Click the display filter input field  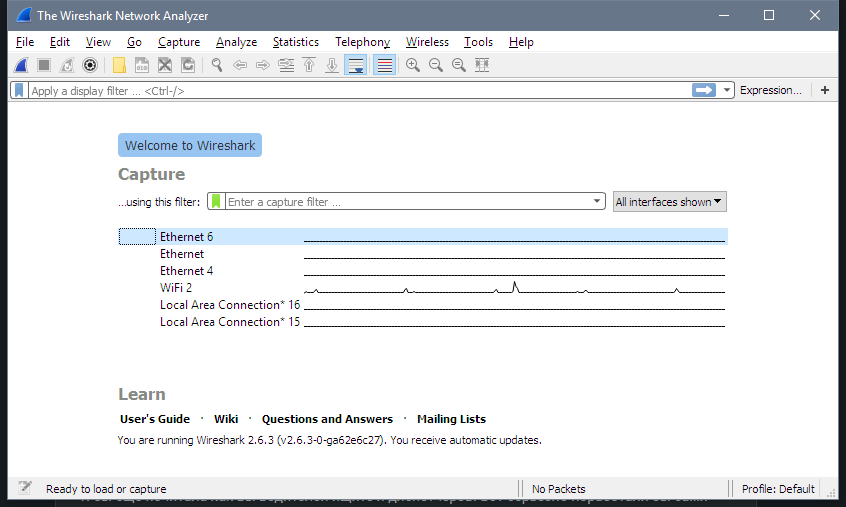360,91
